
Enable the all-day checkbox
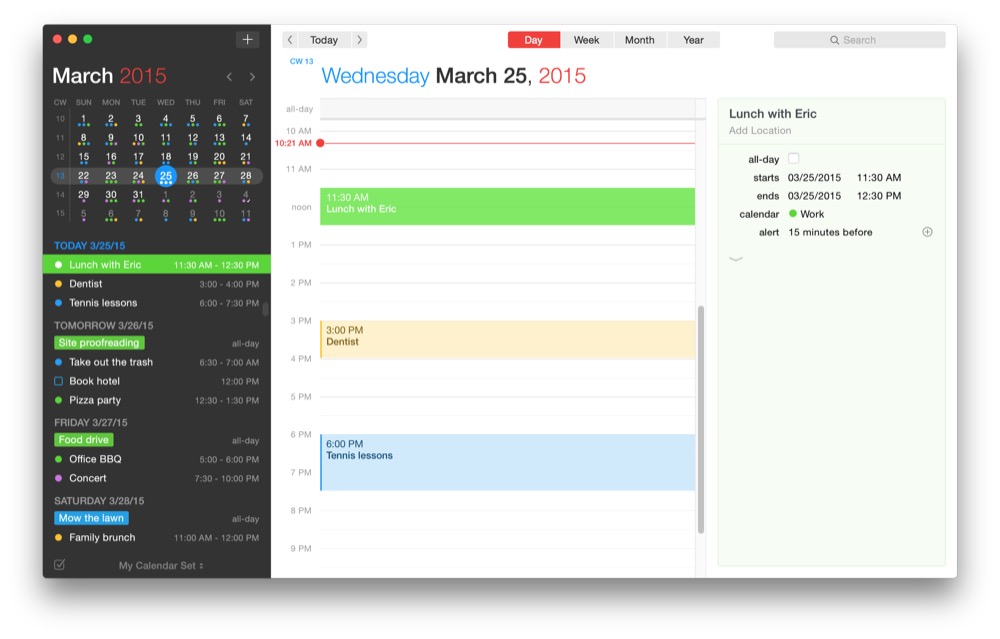point(794,159)
